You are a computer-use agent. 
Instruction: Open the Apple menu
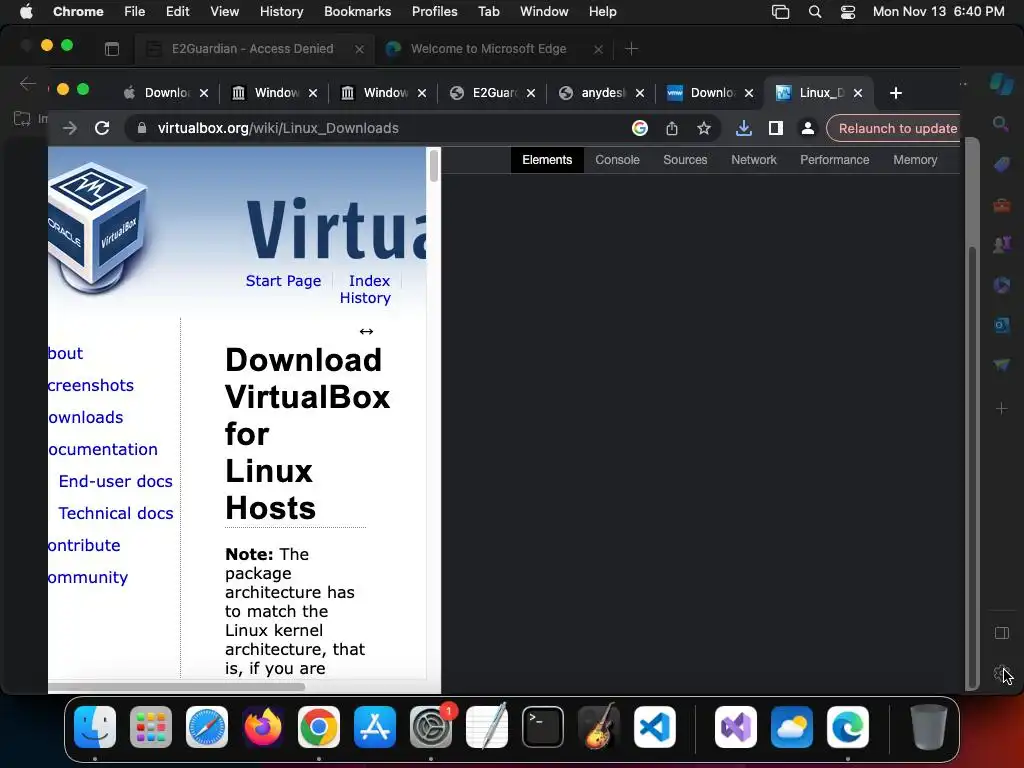tap(26, 12)
